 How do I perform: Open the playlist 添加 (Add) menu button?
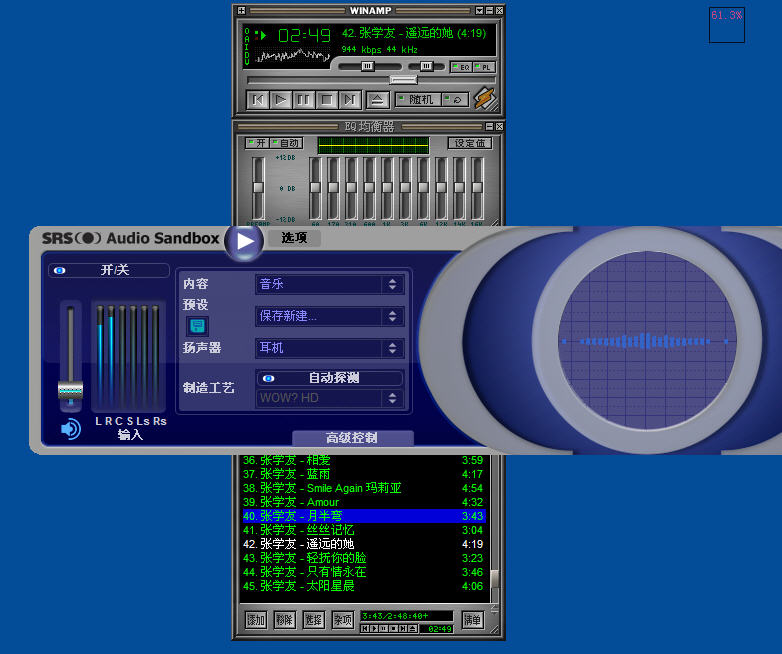pyautogui.click(x=256, y=620)
